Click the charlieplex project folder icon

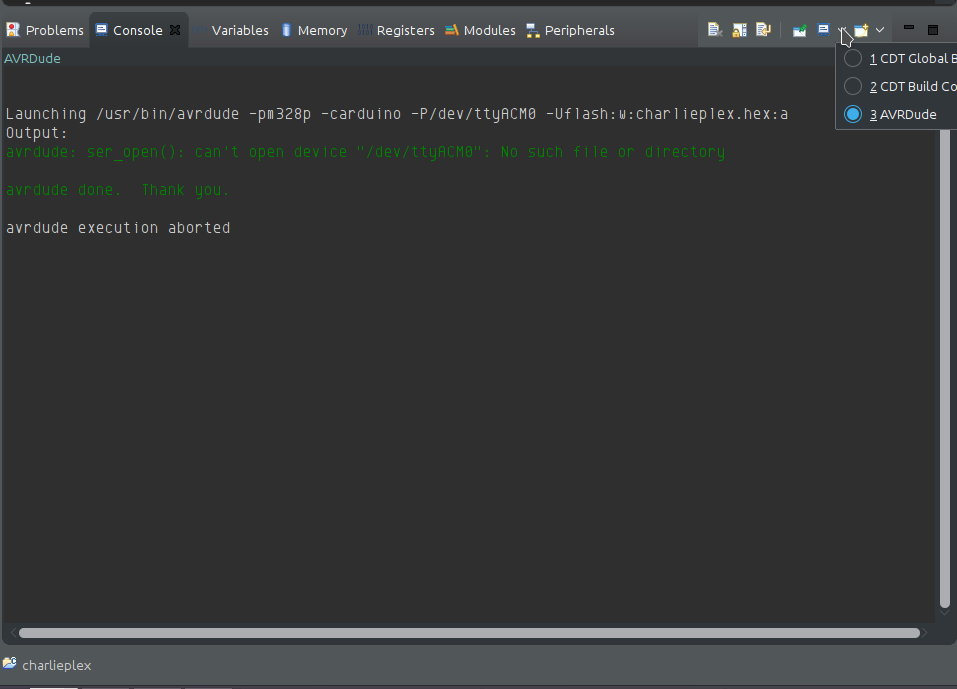tap(10, 663)
